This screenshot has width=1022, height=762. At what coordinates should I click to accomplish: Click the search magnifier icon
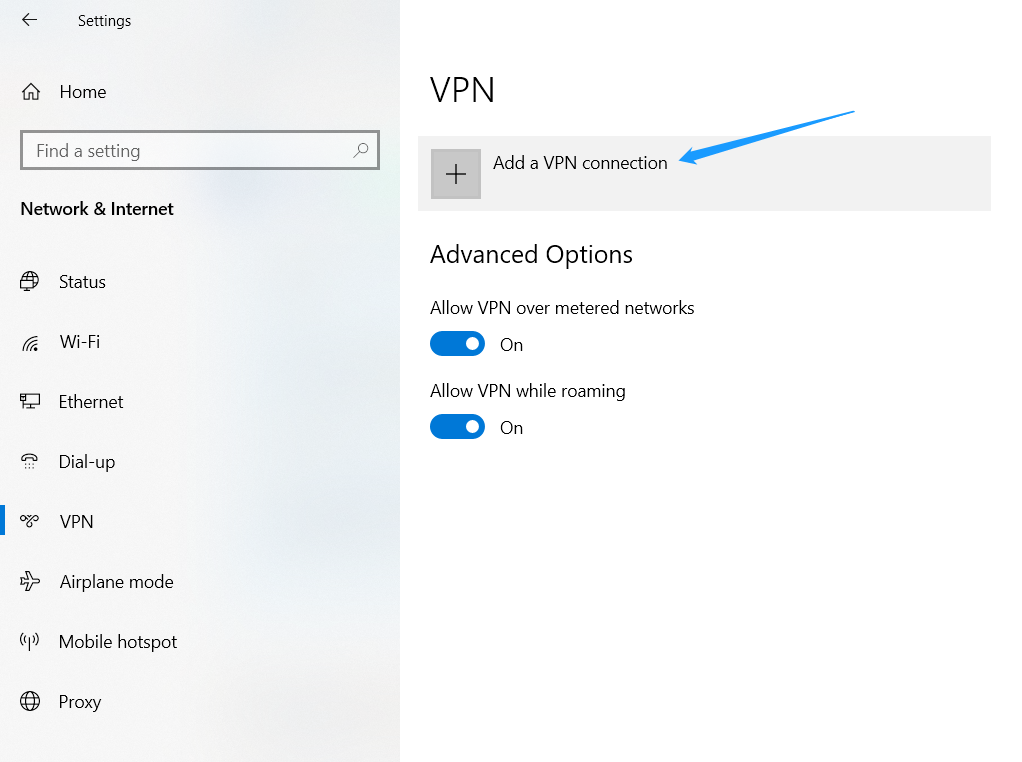[360, 151]
